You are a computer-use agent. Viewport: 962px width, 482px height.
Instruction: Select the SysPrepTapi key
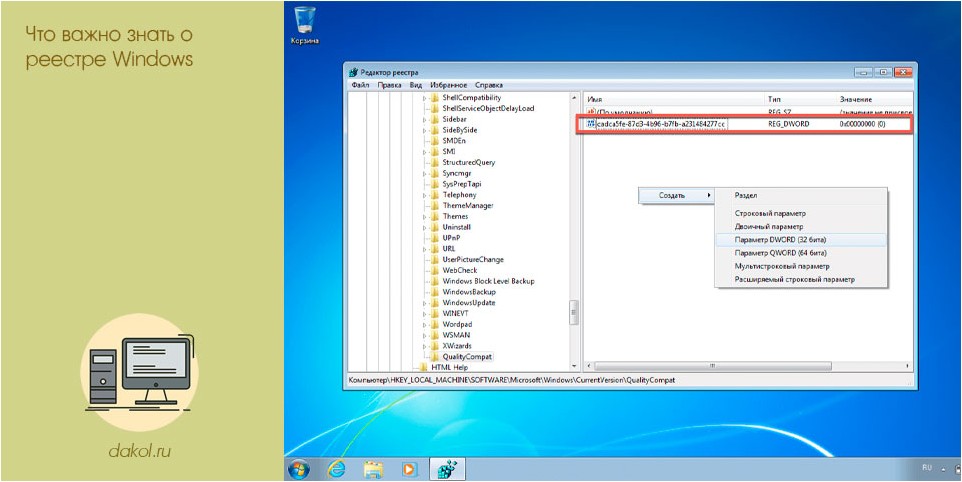[x=461, y=184]
